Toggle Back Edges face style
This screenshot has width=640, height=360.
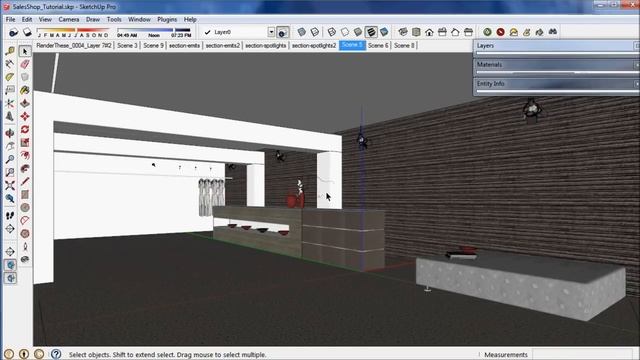click(x=315, y=32)
